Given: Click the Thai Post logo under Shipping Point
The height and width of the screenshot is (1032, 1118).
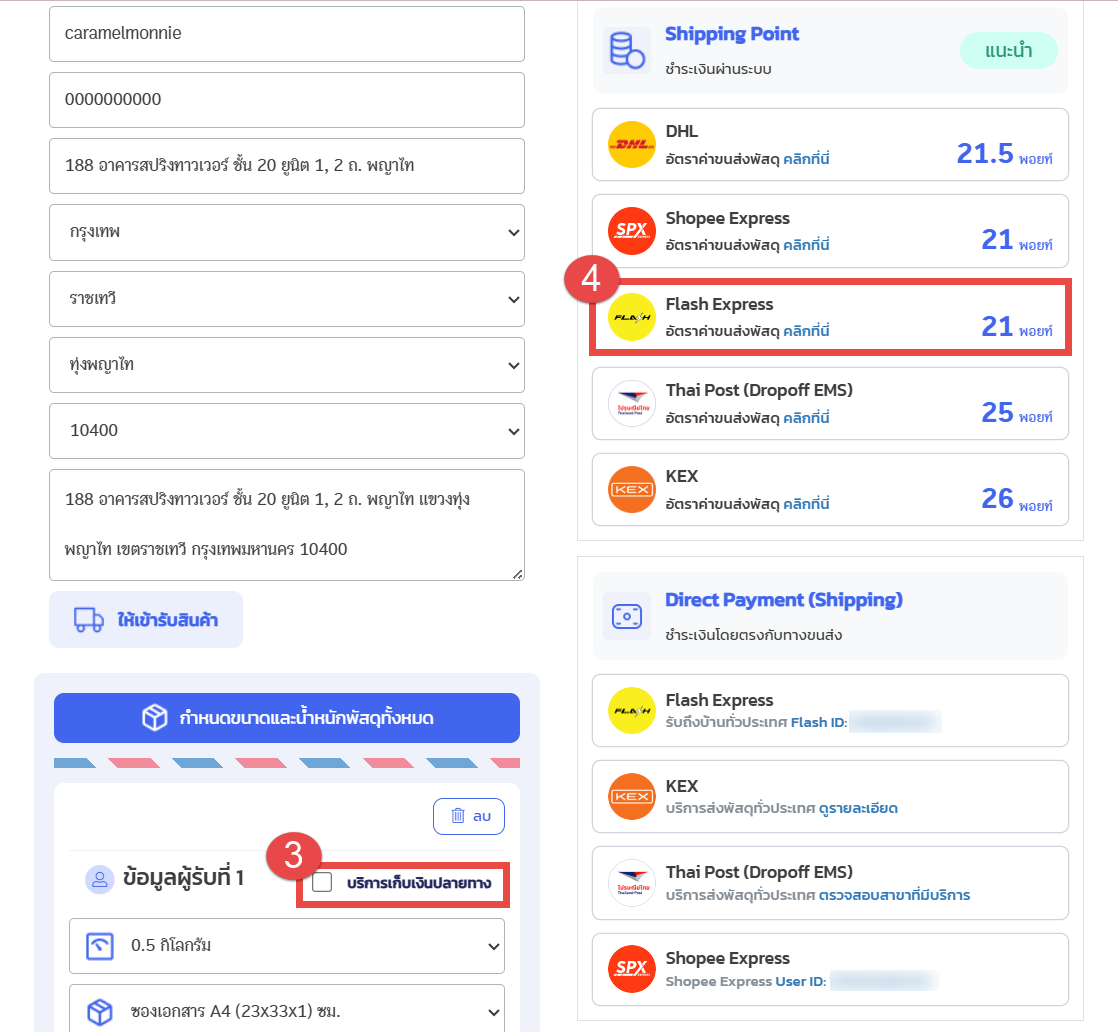Looking at the screenshot, I should pos(631,404).
